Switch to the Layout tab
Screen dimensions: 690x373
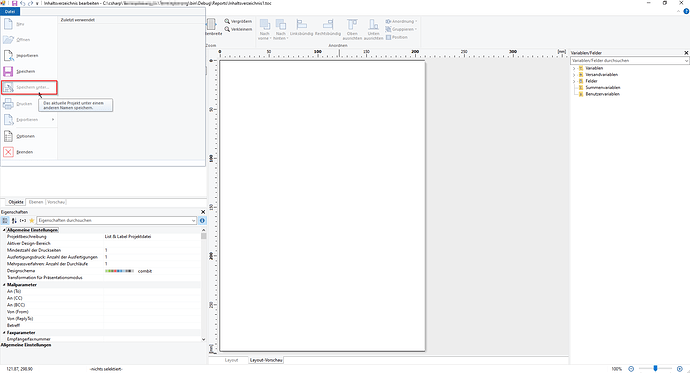tap(231, 360)
